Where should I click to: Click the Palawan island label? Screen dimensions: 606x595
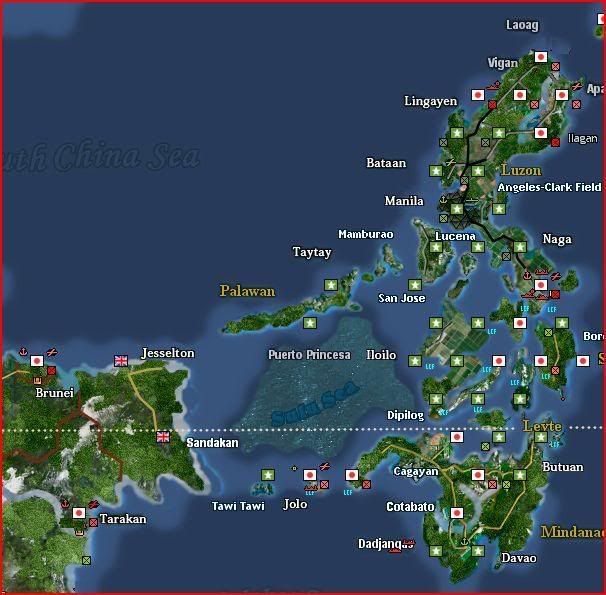pyautogui.click(x=247, y=291)
